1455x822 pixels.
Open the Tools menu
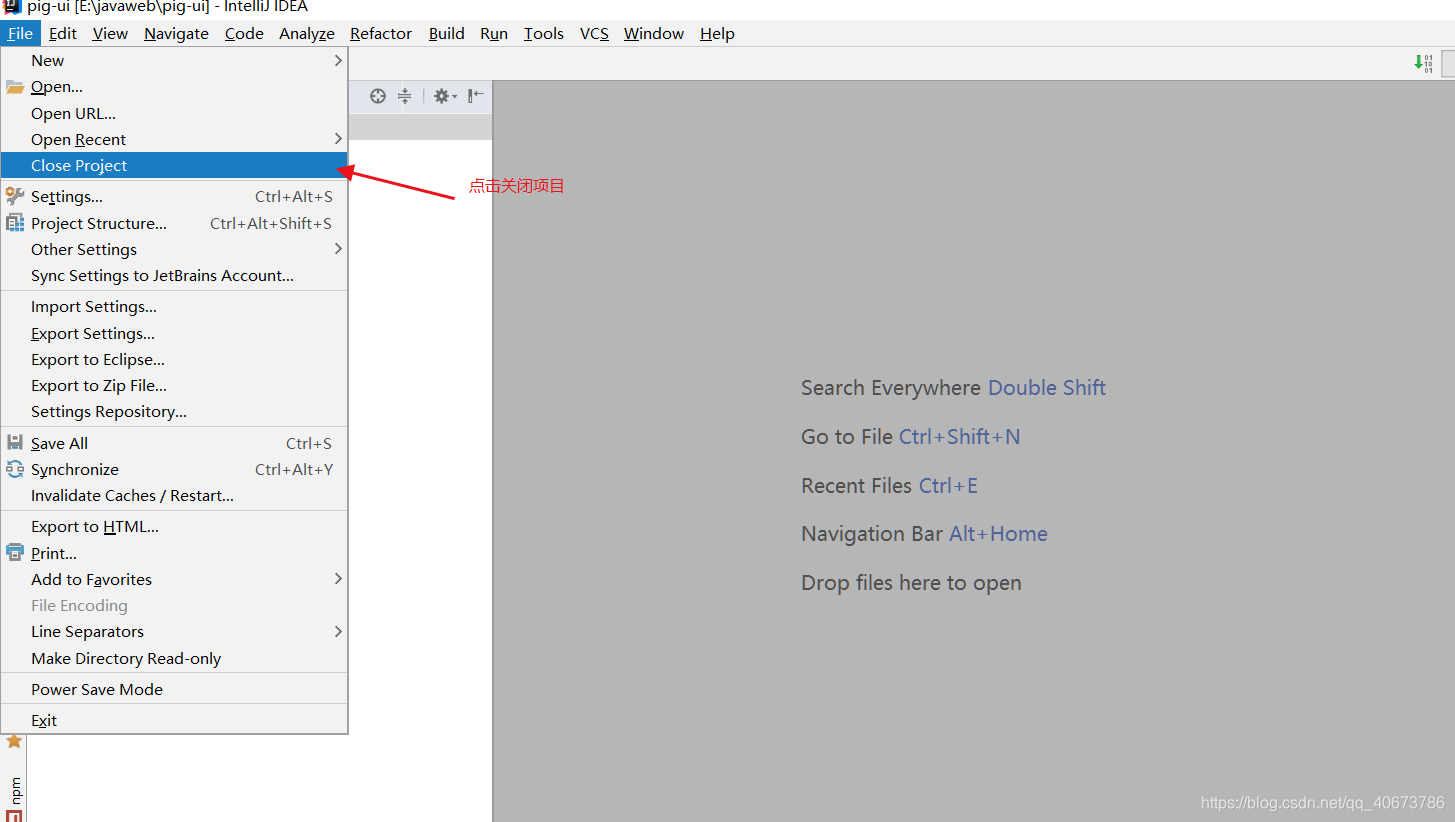544,33
